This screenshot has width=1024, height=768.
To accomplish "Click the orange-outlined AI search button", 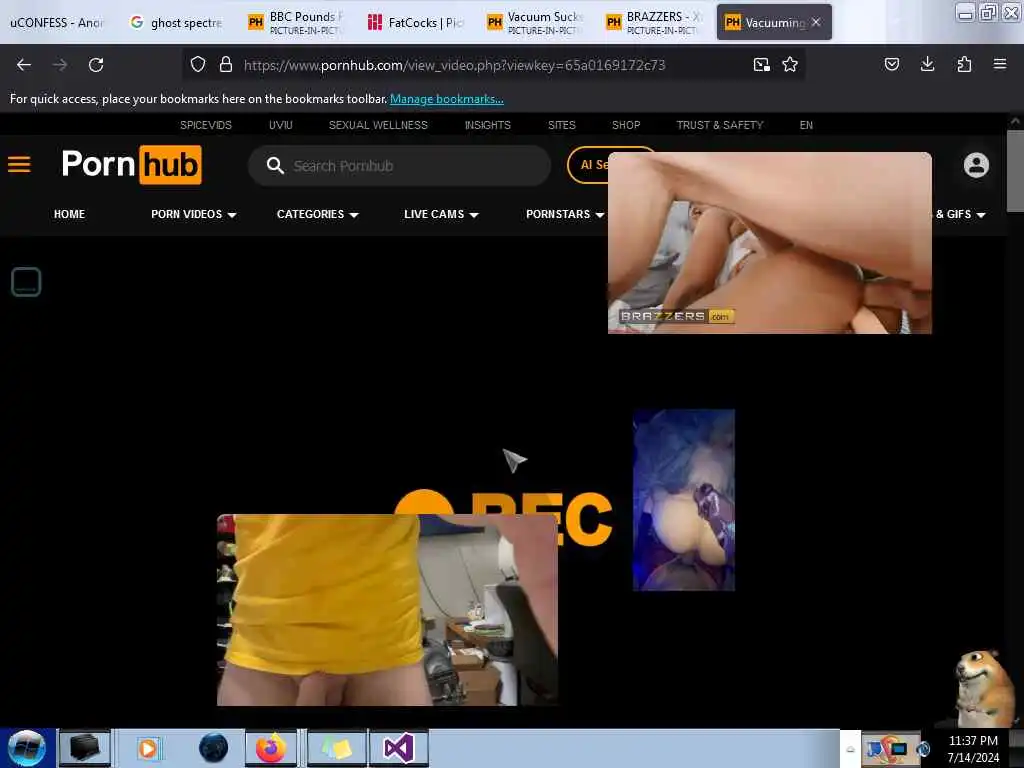I will 588,165.
